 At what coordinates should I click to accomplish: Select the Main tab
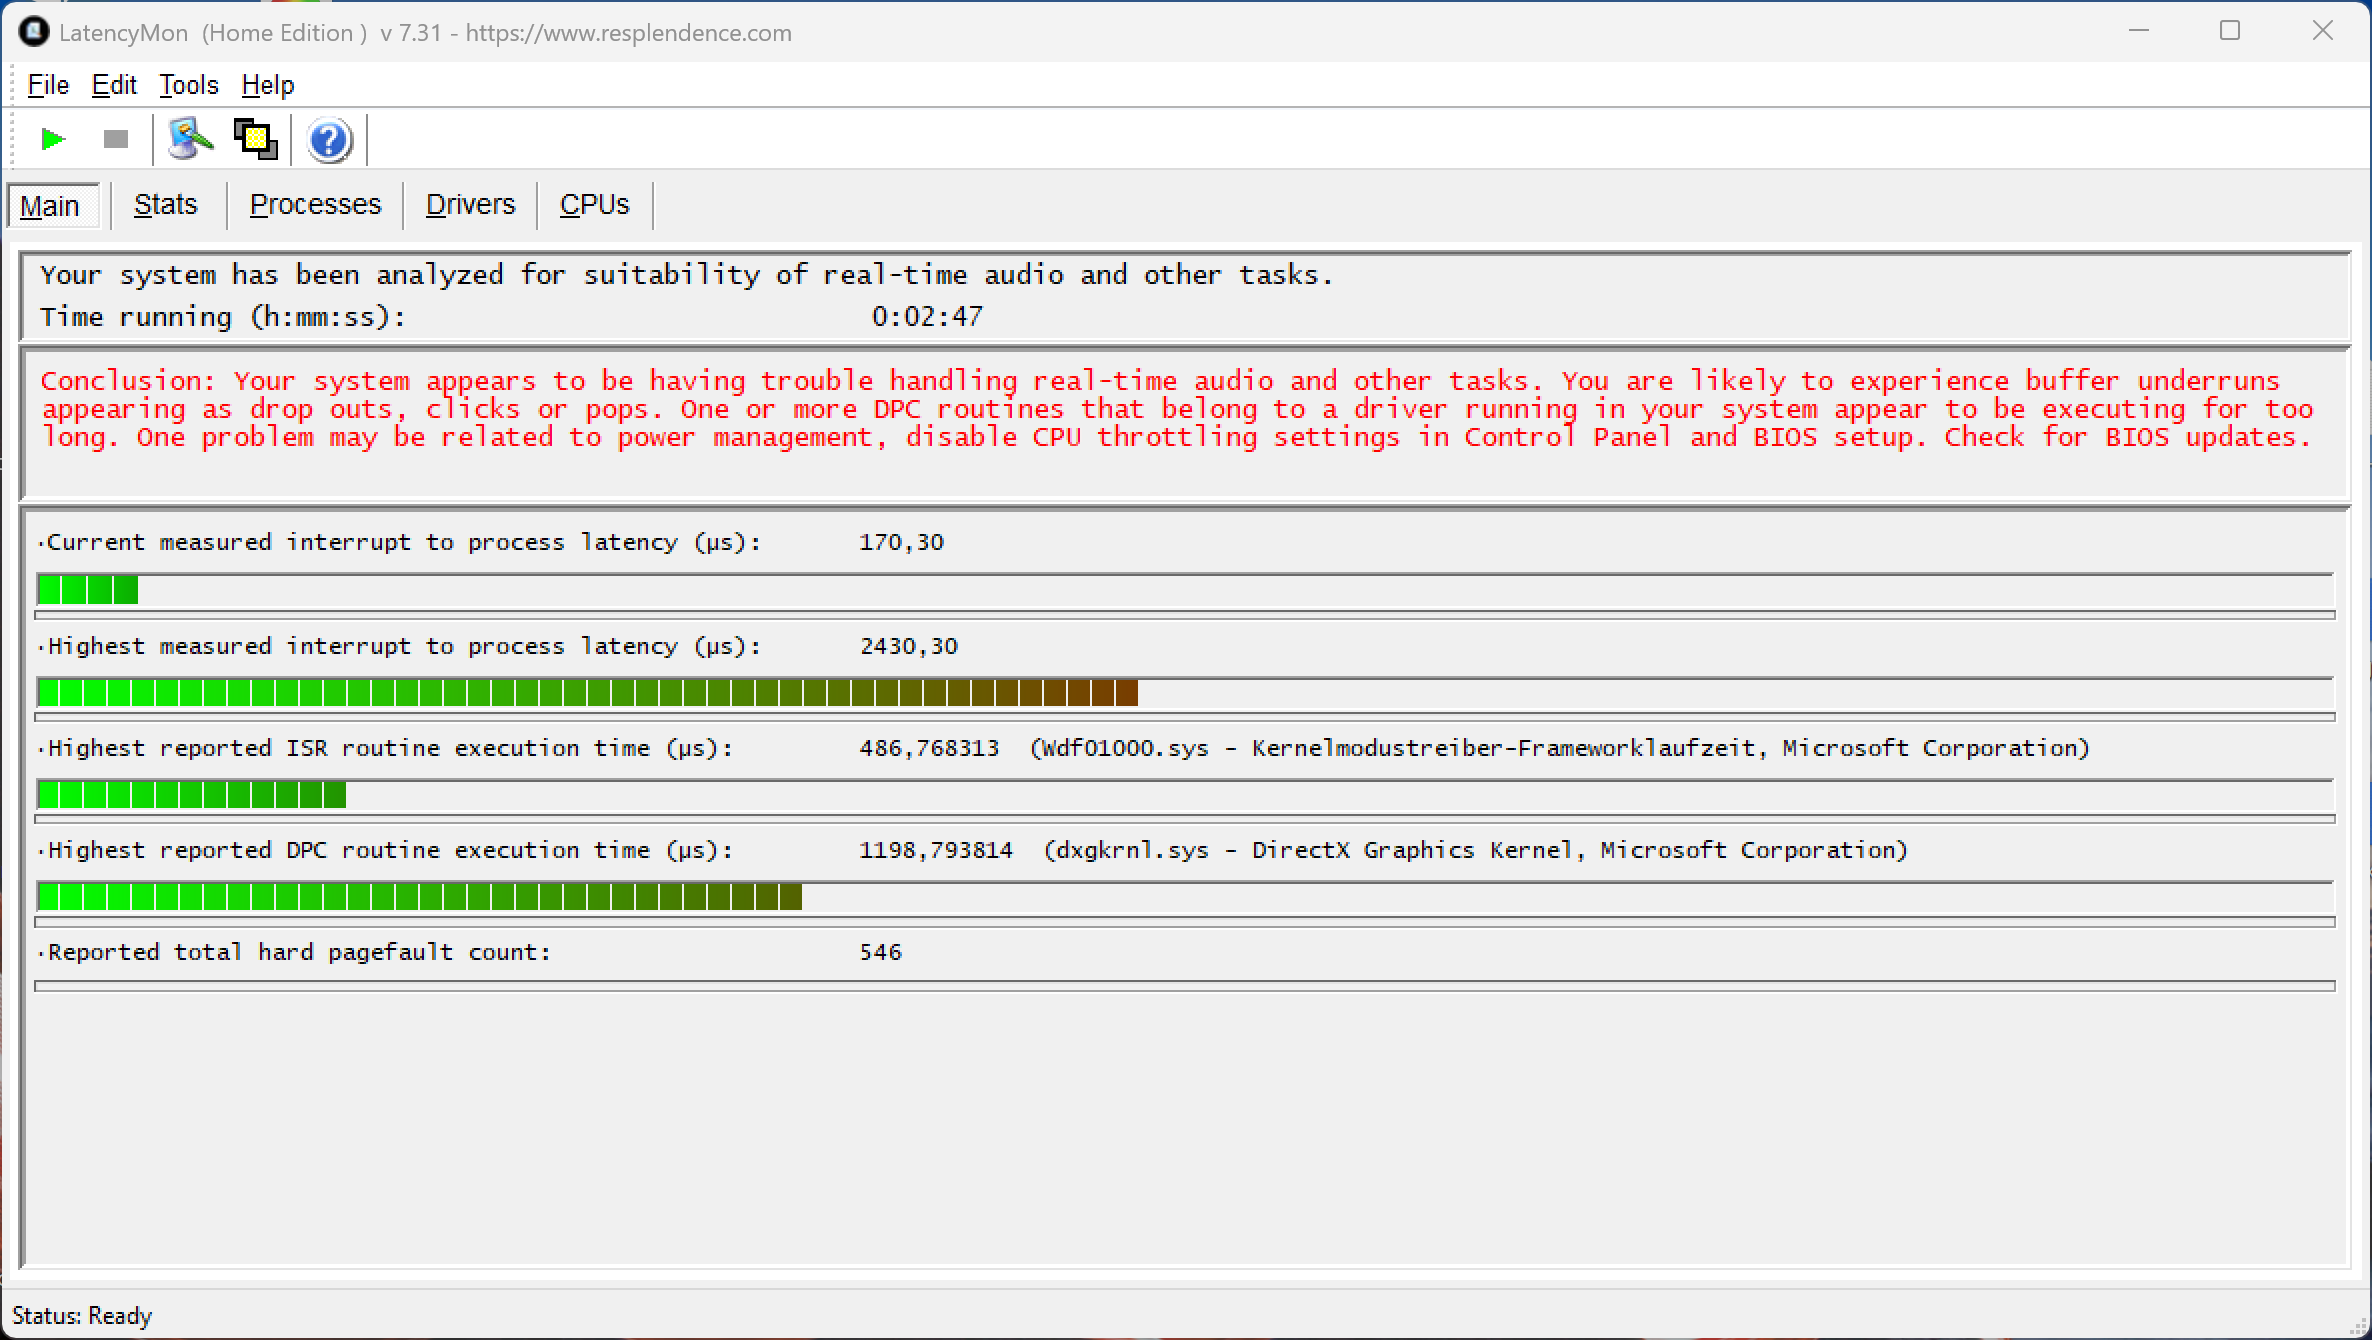(x=50, y=206)
